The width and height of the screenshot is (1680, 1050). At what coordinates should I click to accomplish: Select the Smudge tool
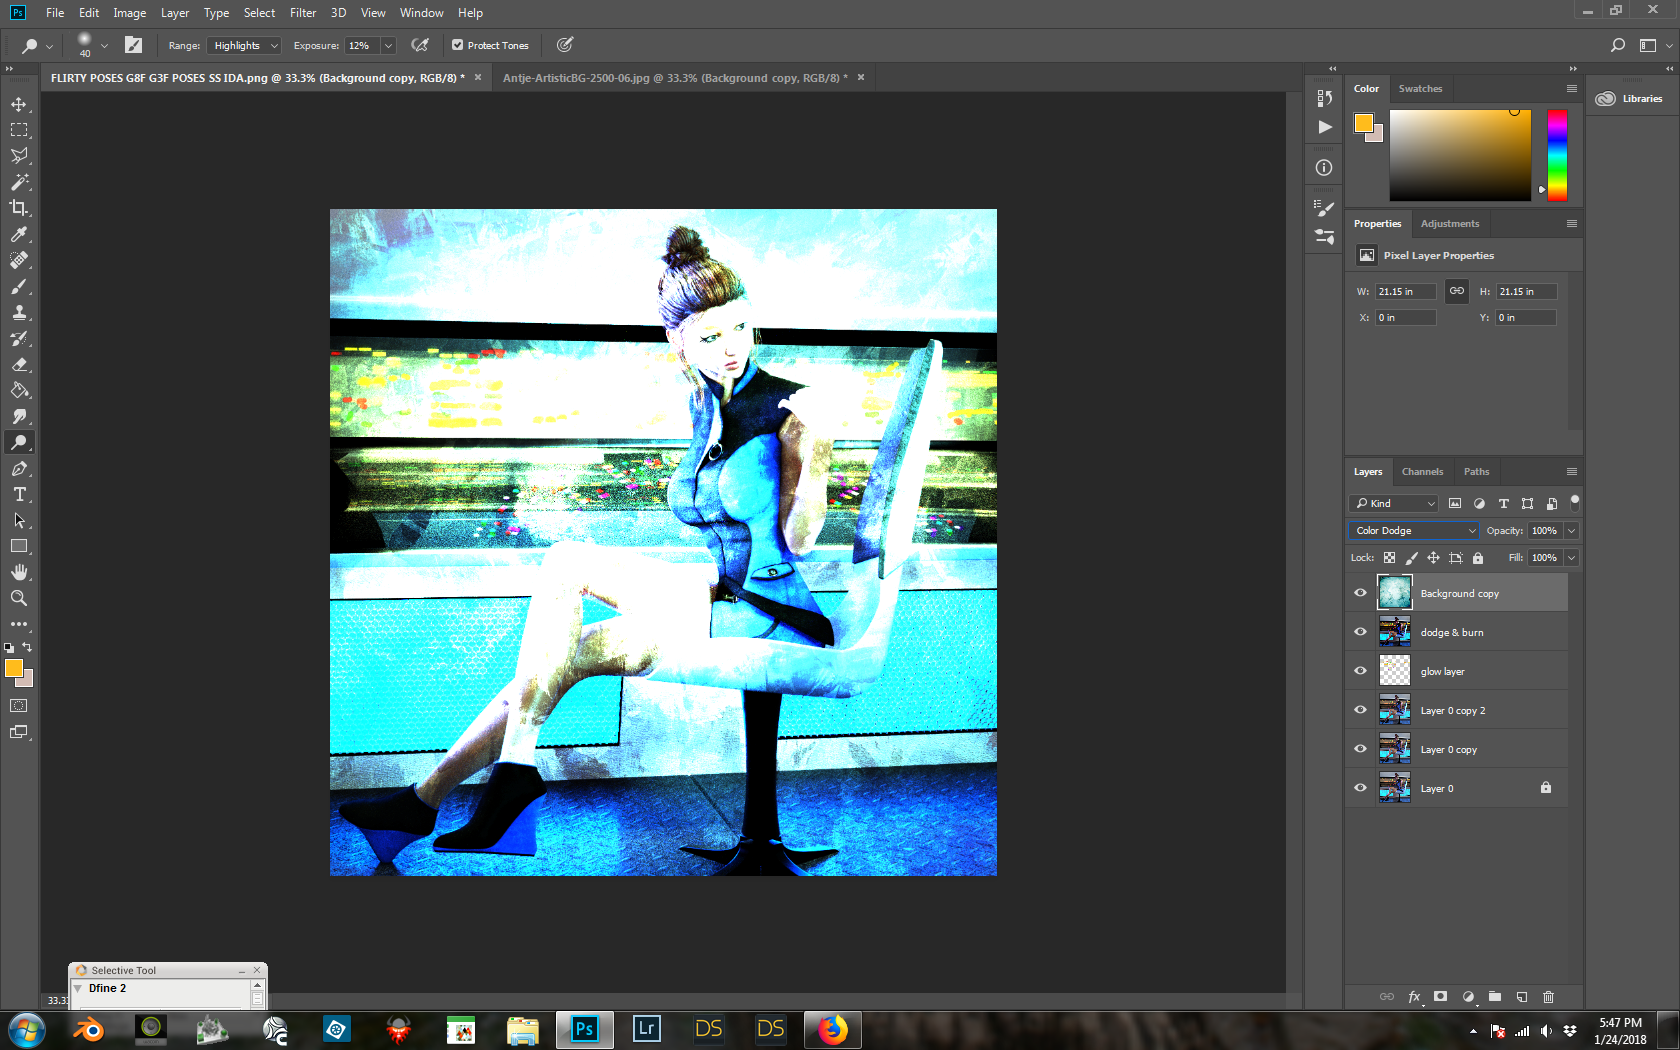point(19,416)
